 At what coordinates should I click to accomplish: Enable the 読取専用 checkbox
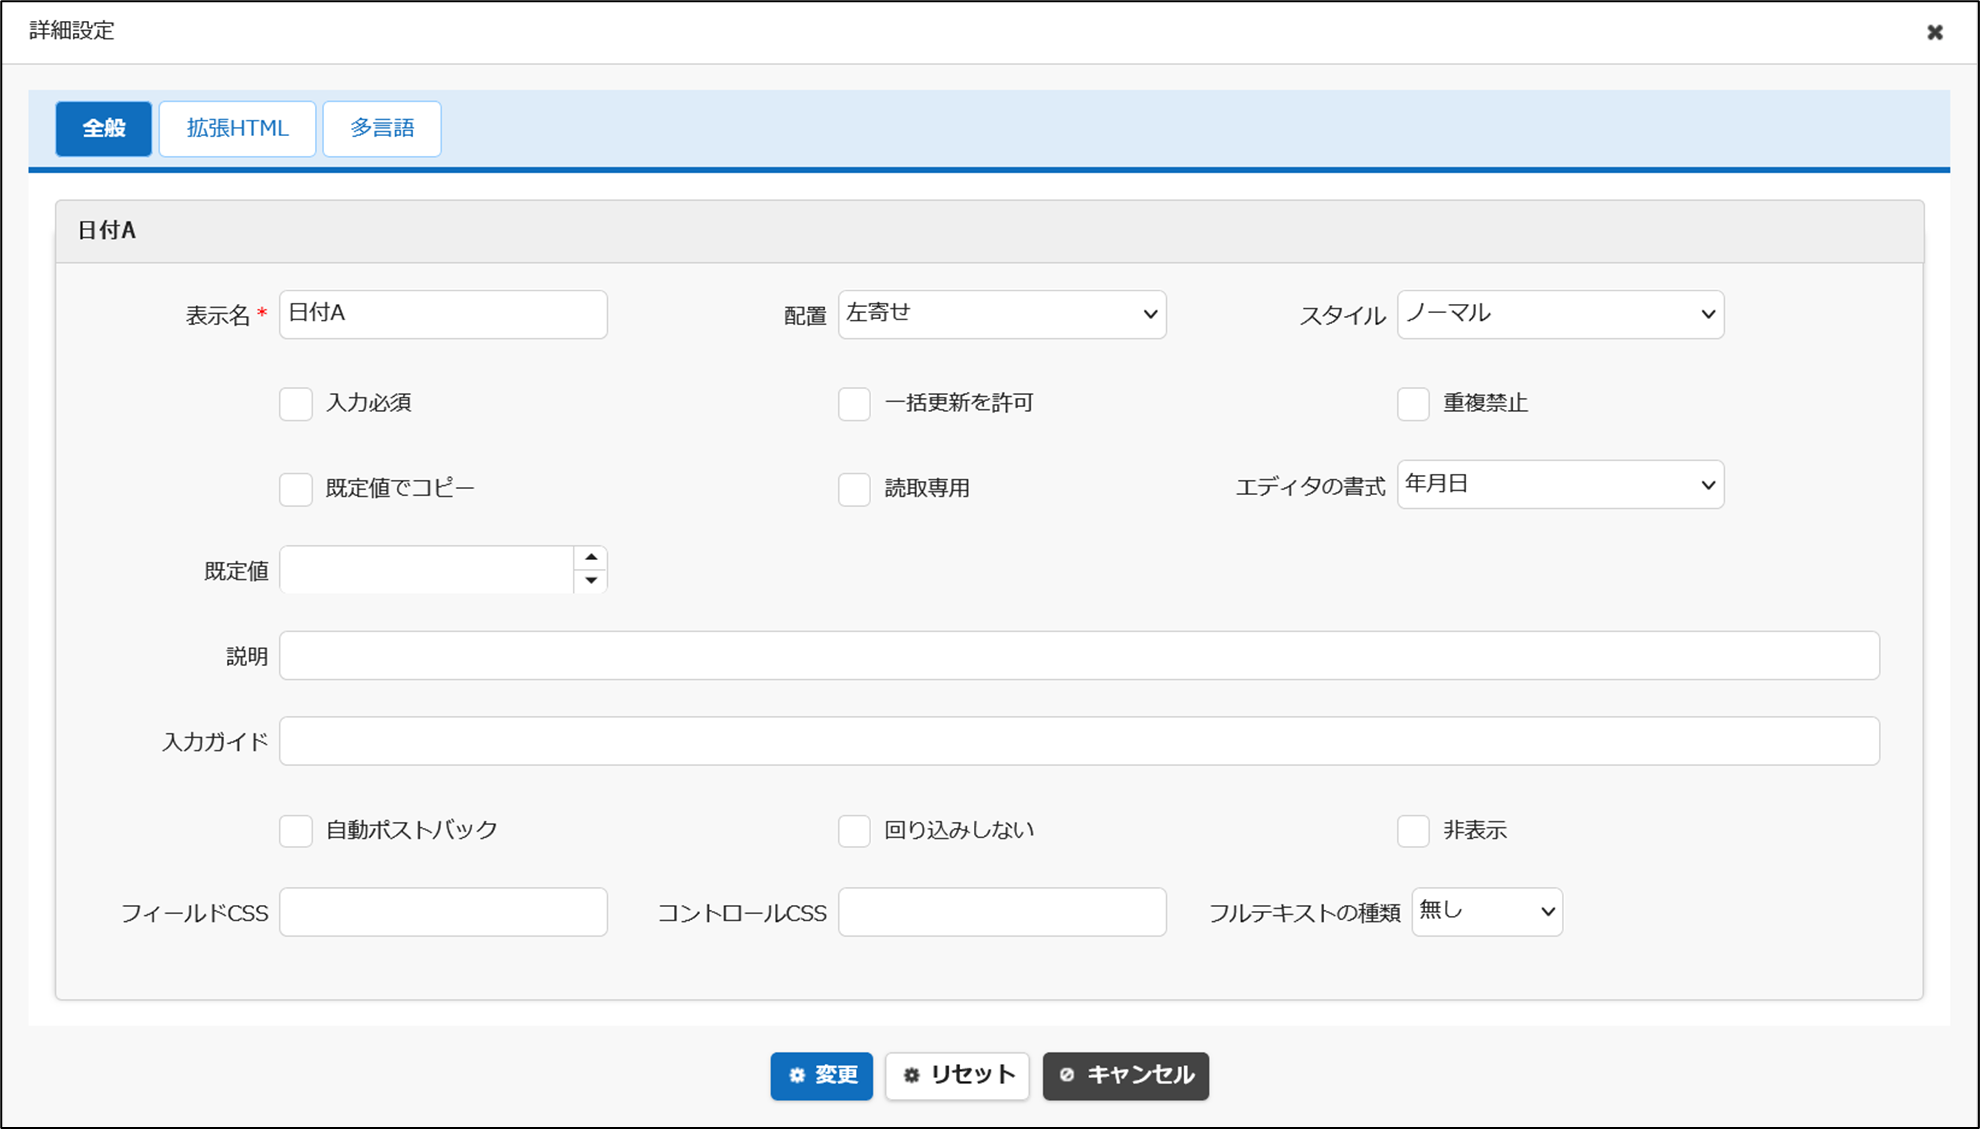(x=854, y=489)
